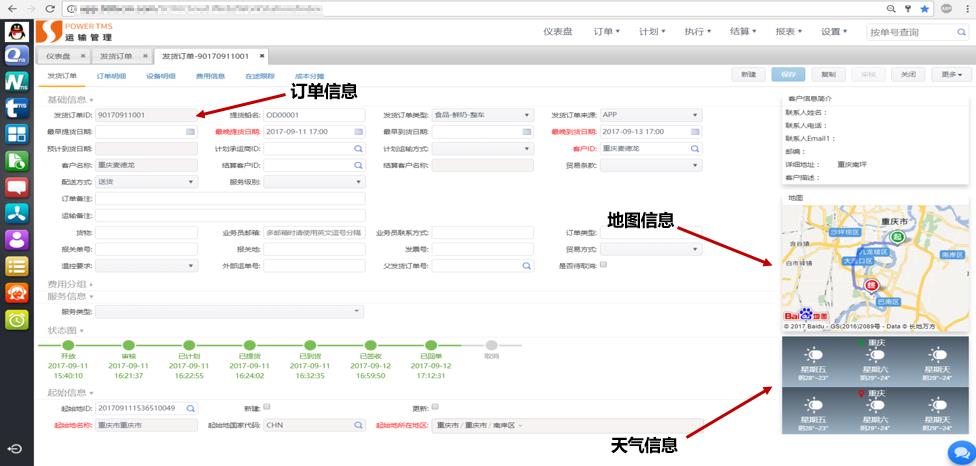Click the red chat bubble sidebar icon

click(x=17, y=187)
